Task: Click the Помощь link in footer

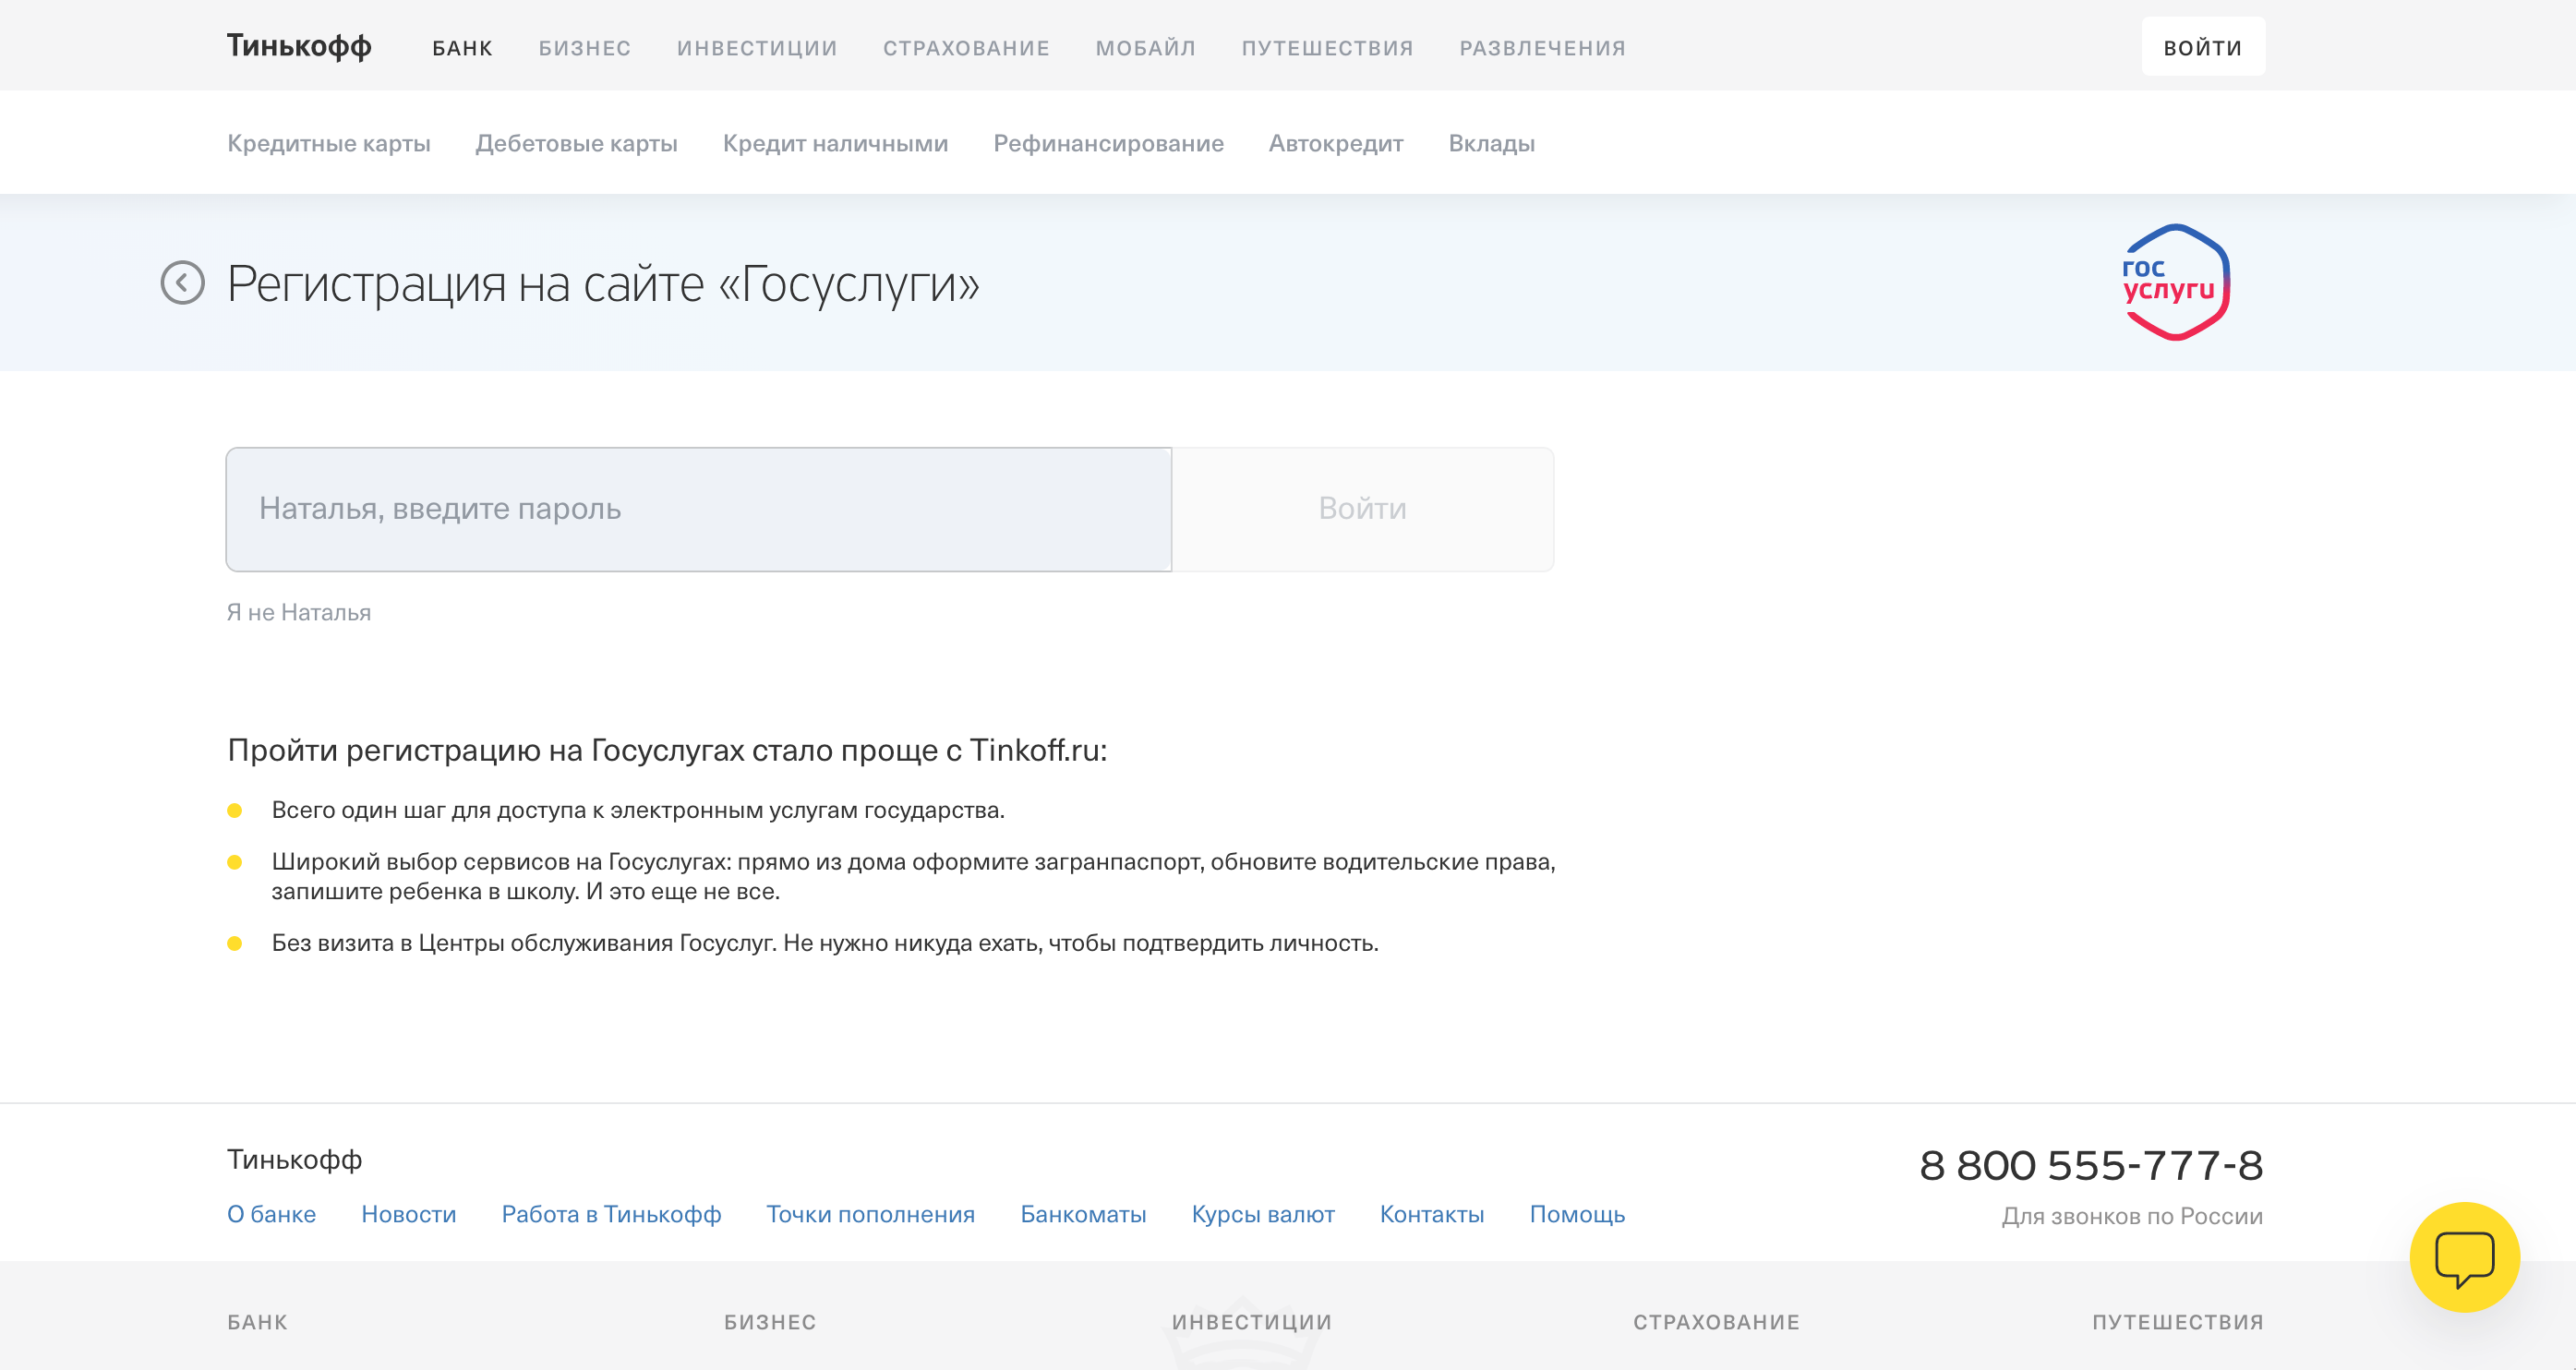Action: pyautogui.click(x=1576, y=1214)
